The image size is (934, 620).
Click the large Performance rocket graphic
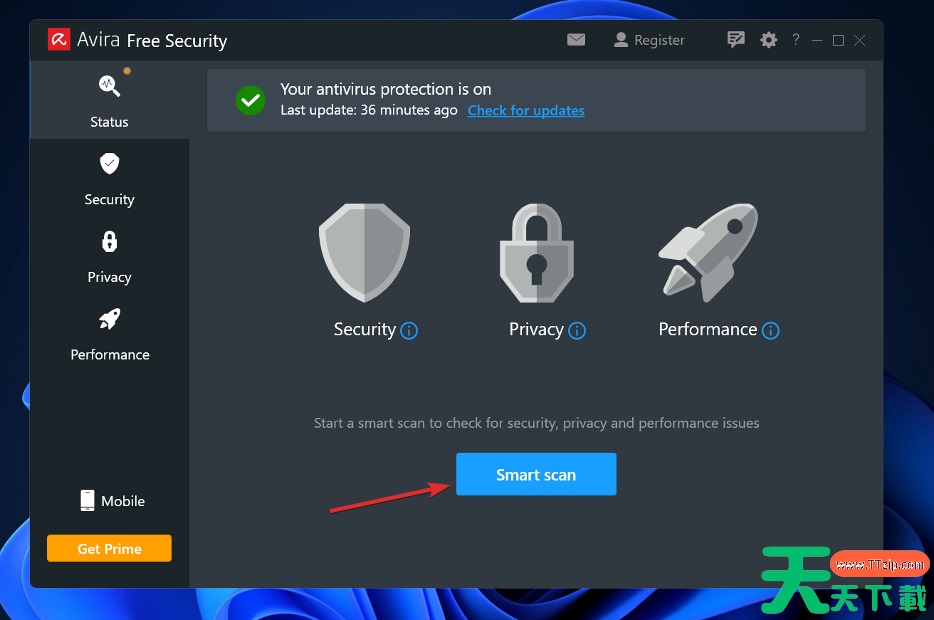tap(708, 253)
